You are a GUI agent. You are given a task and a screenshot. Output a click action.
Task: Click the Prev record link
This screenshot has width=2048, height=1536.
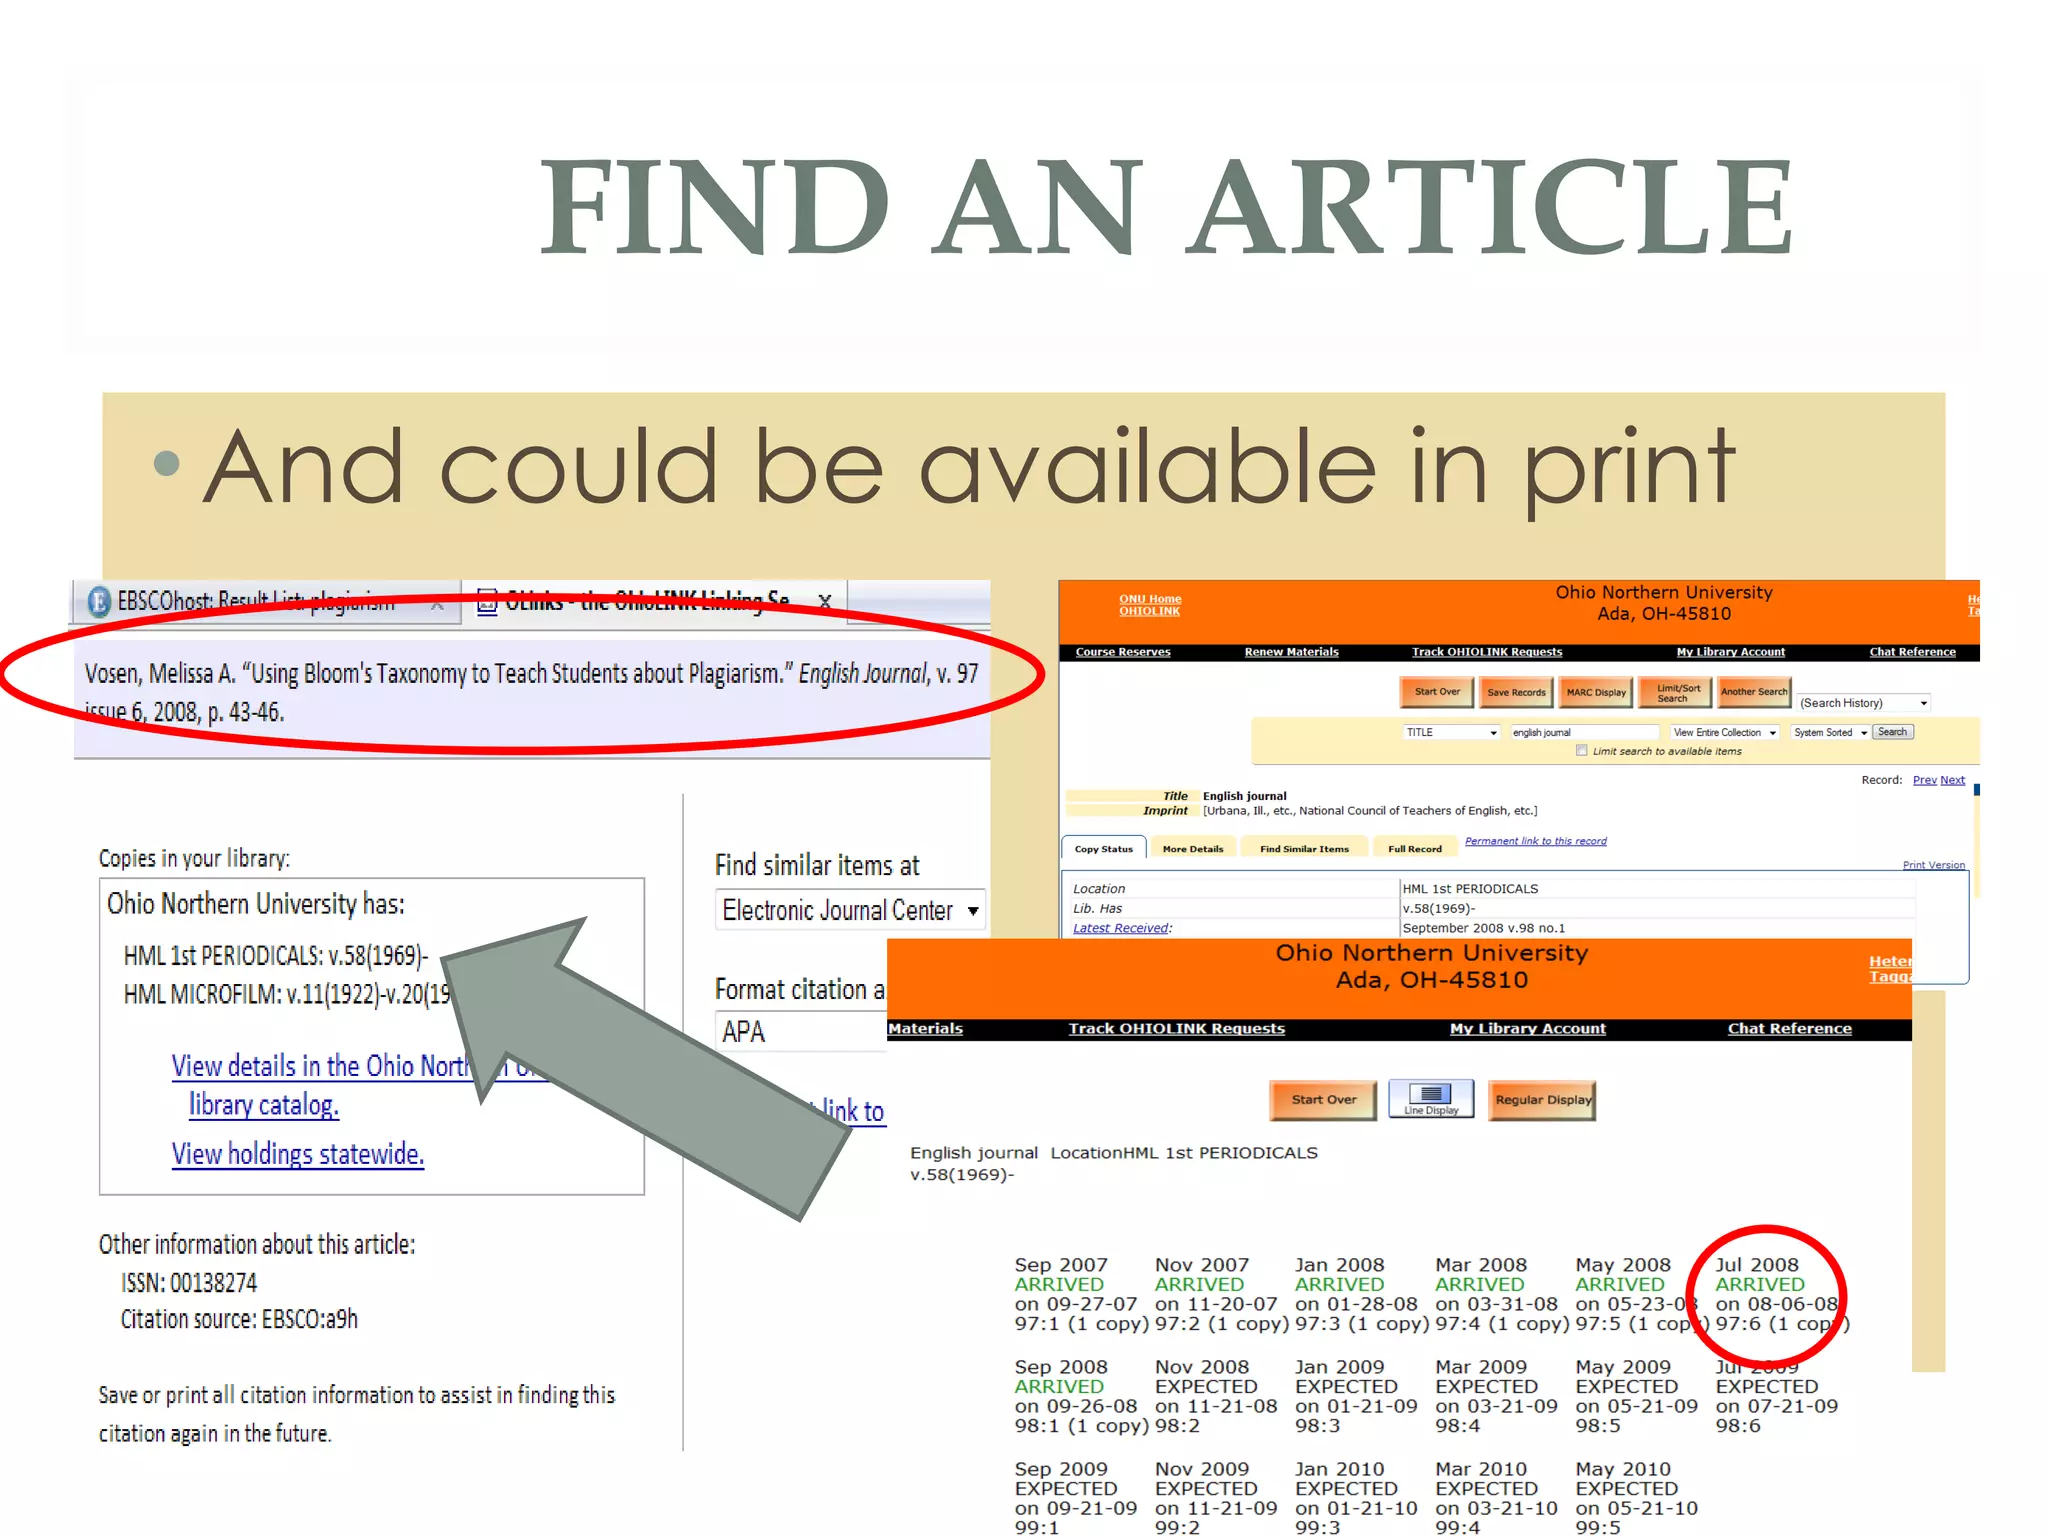coord(1924,780)
